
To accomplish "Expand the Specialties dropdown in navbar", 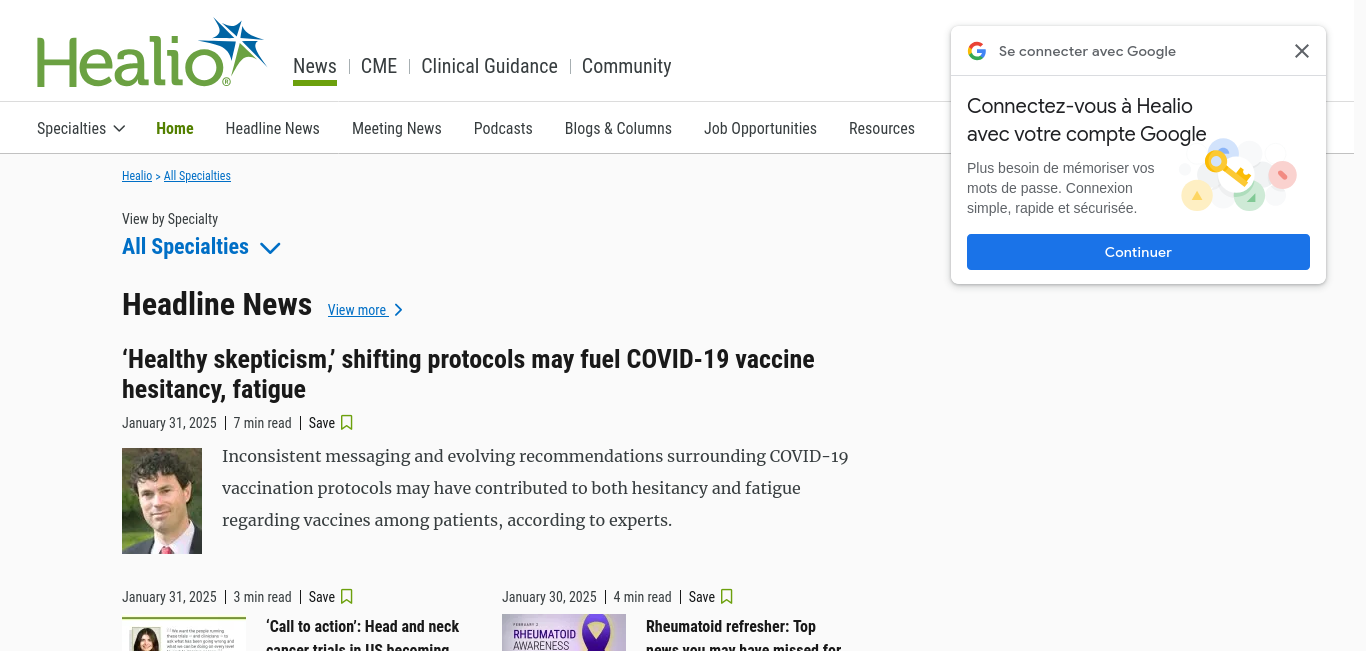I will click(x=81, y=128).
